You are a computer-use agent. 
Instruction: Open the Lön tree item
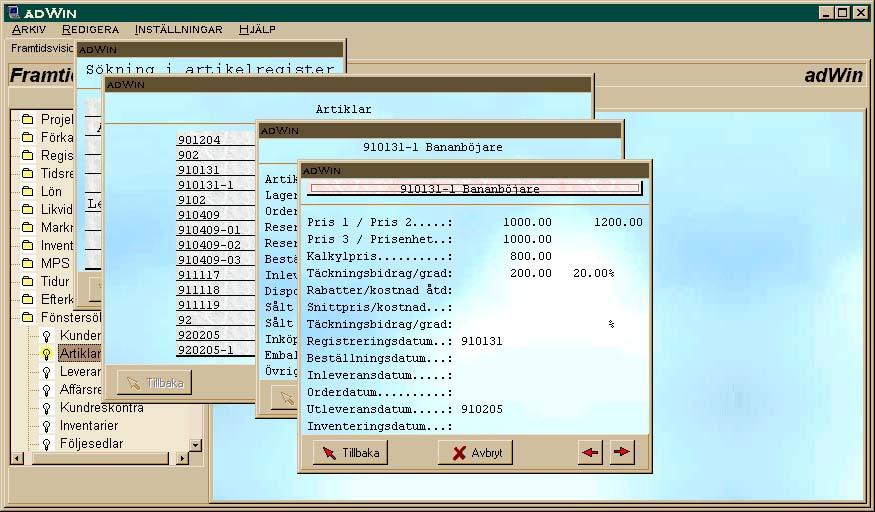(x=51, y=191)
